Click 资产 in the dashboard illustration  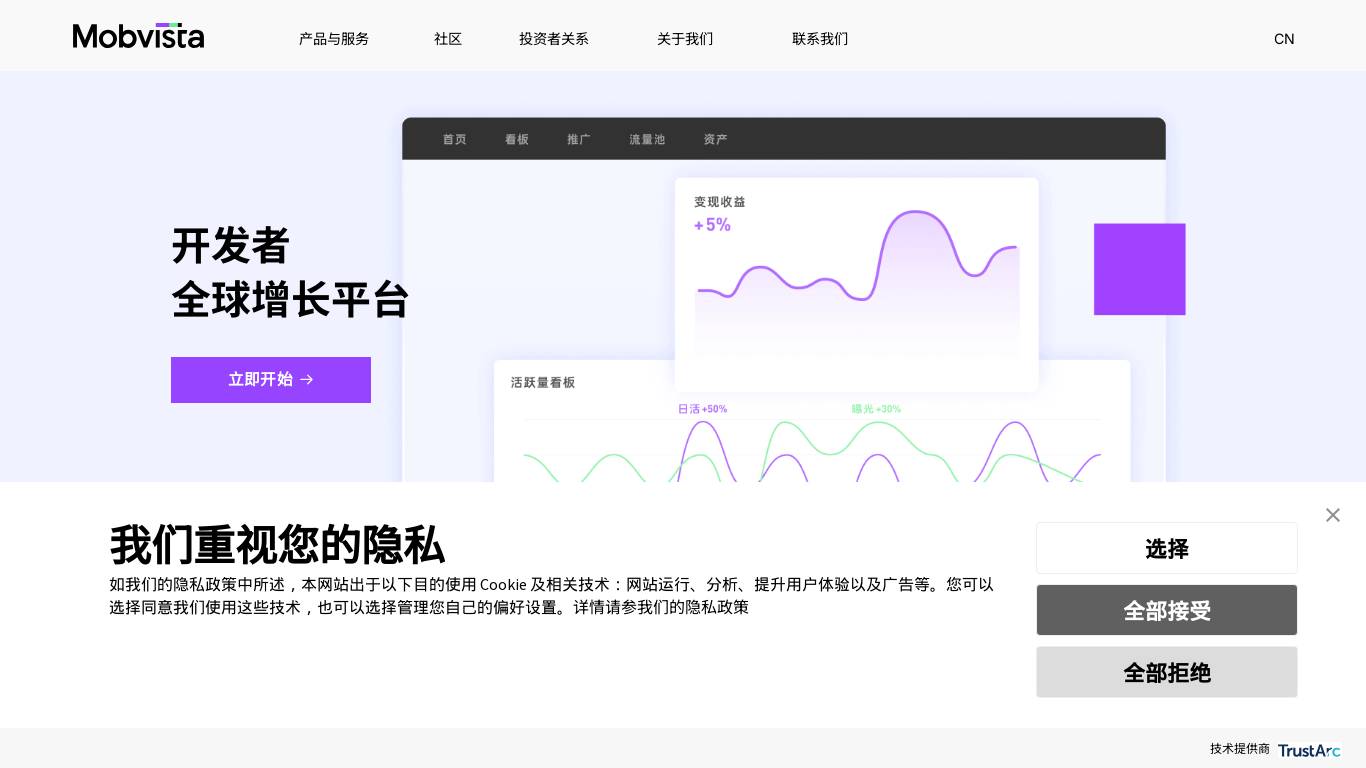click(x=715, y=139)
